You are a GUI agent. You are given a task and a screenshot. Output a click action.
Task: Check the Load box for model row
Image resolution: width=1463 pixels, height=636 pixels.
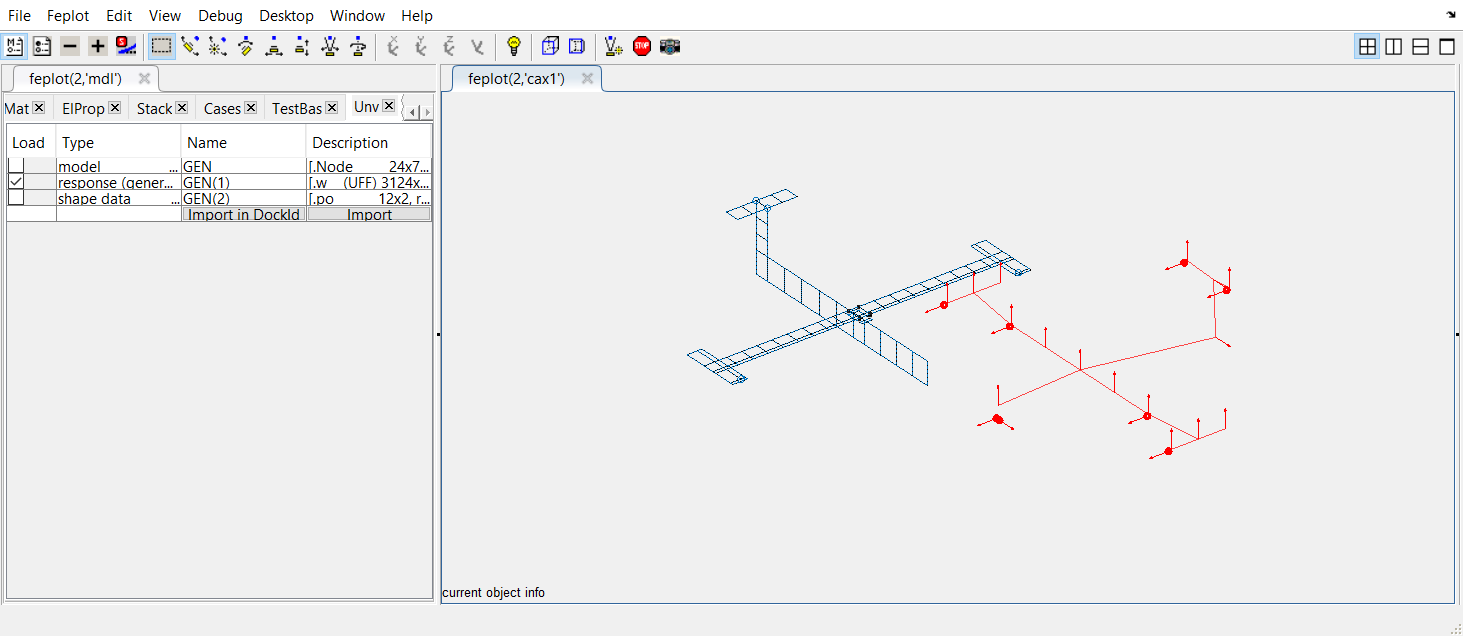point(16,166)
